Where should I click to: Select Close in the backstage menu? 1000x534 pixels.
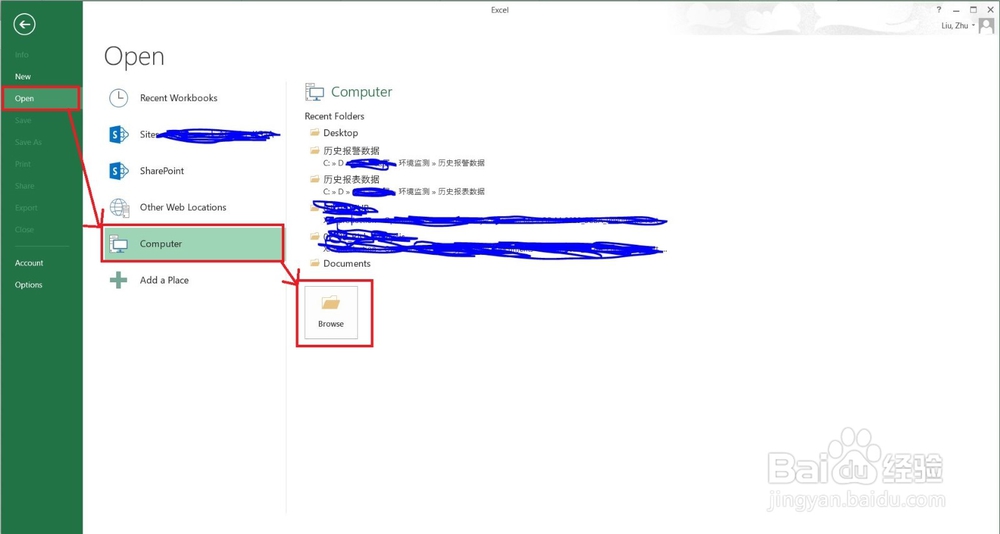pyautogui.click(x=24, y=230)
